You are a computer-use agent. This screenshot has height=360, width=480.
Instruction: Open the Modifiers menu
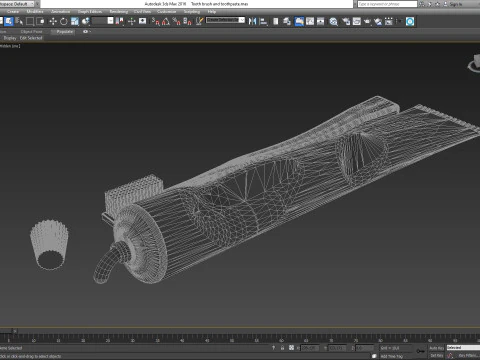(x=35, y=12)
